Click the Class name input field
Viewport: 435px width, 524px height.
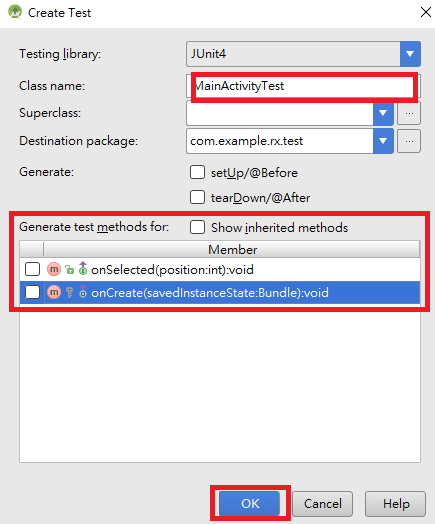pos(303,86)
